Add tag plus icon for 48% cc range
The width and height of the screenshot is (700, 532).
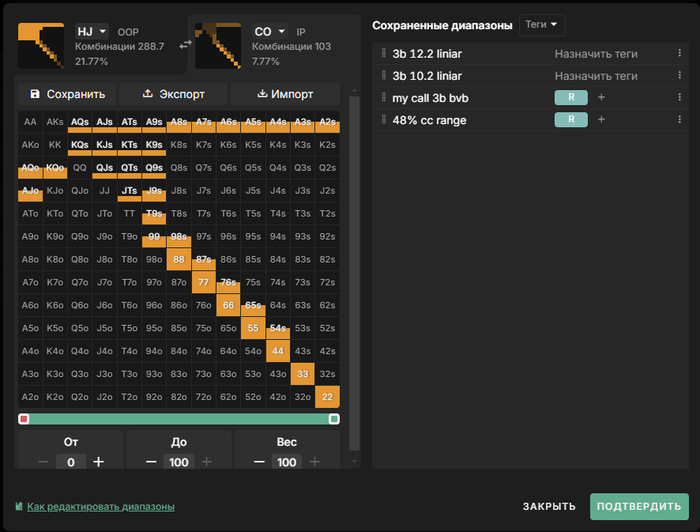601,120
